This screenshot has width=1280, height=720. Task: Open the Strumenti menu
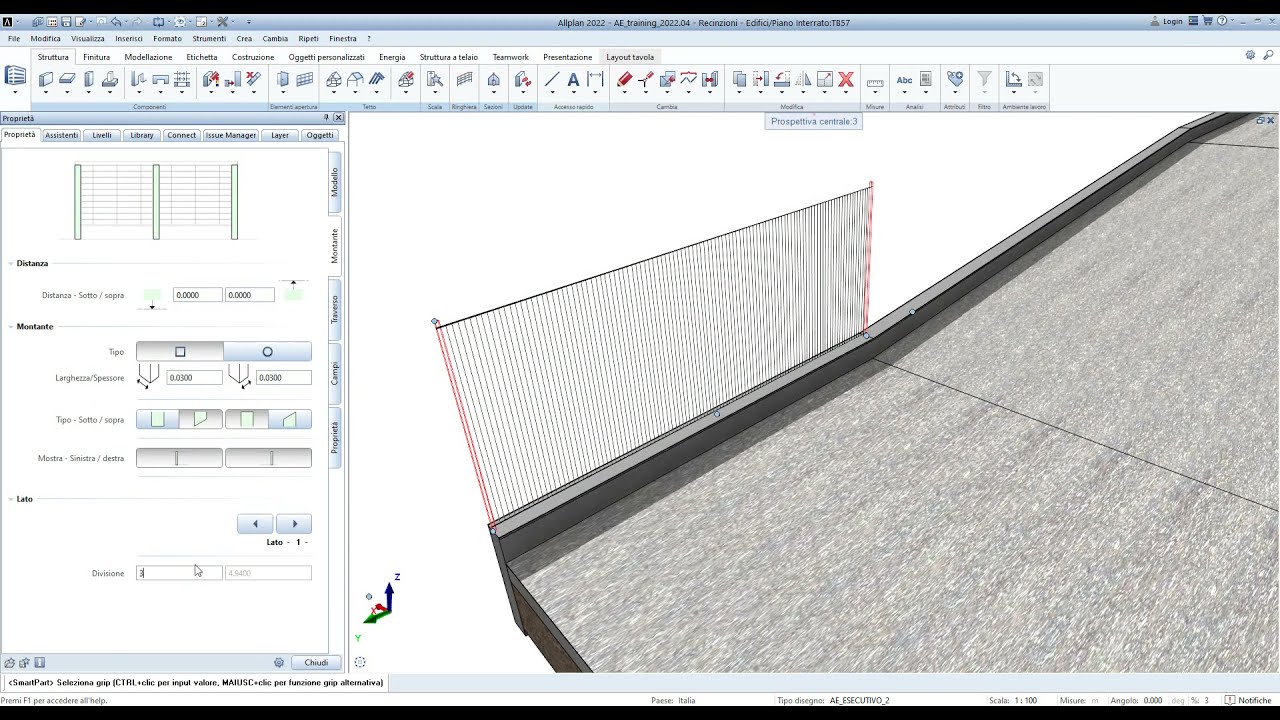pyautogui.click(x=209, y=39)
